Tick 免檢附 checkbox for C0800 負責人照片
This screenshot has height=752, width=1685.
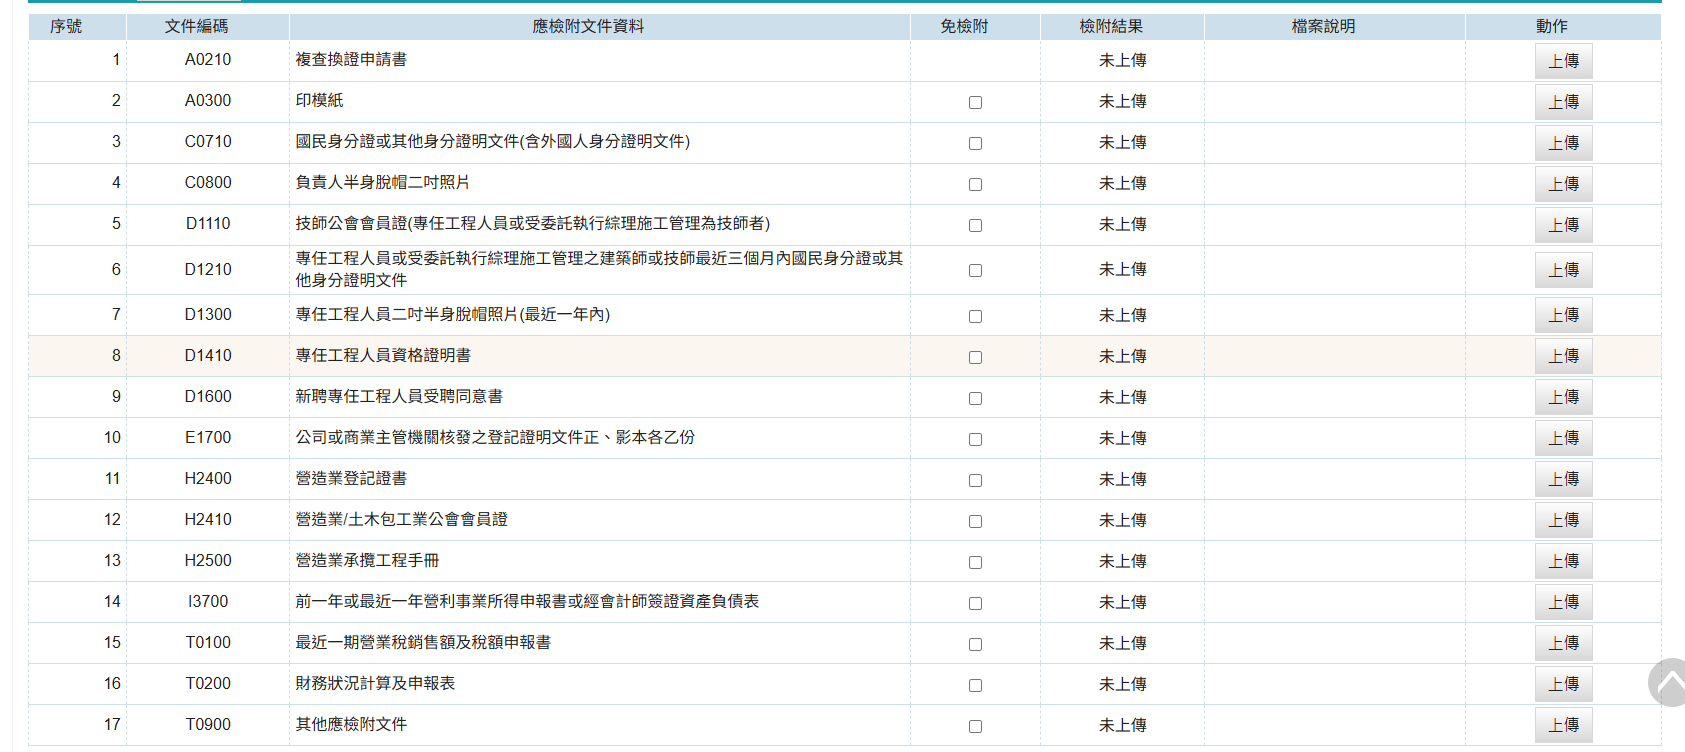[x=975, y=184]
